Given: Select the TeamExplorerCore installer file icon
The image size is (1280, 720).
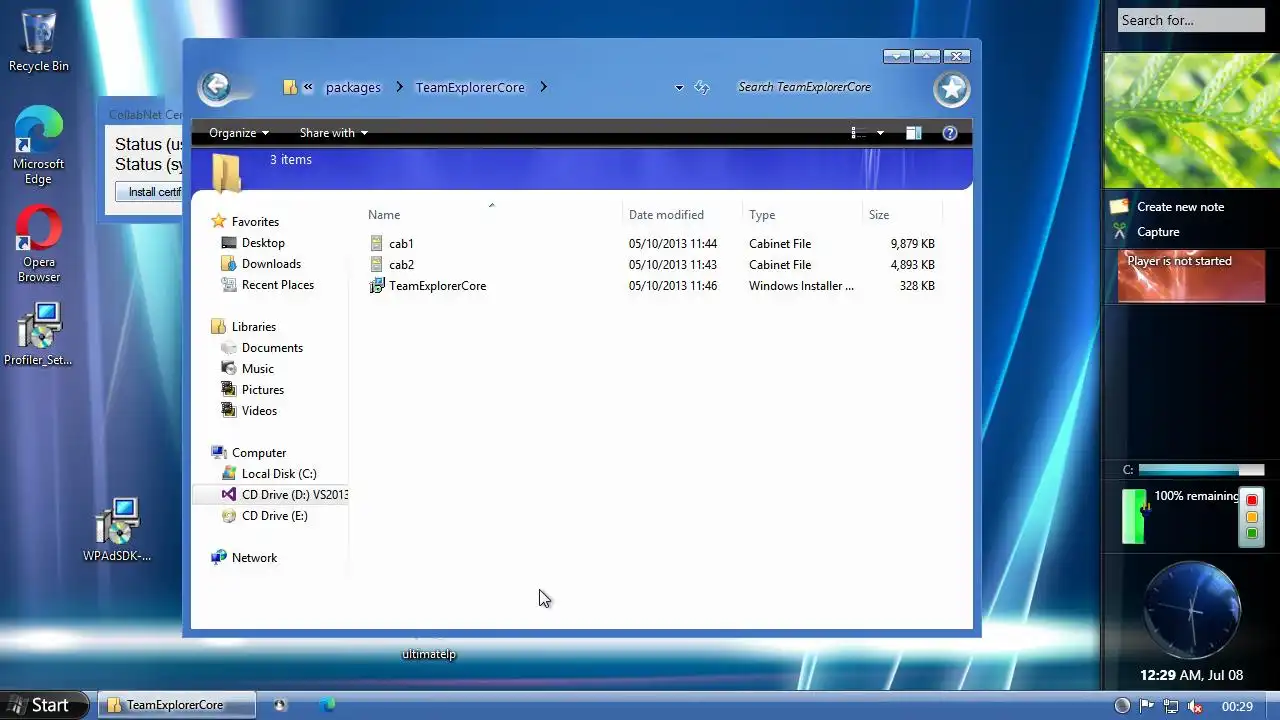Looking at the screenshot, I should point(377,285).
